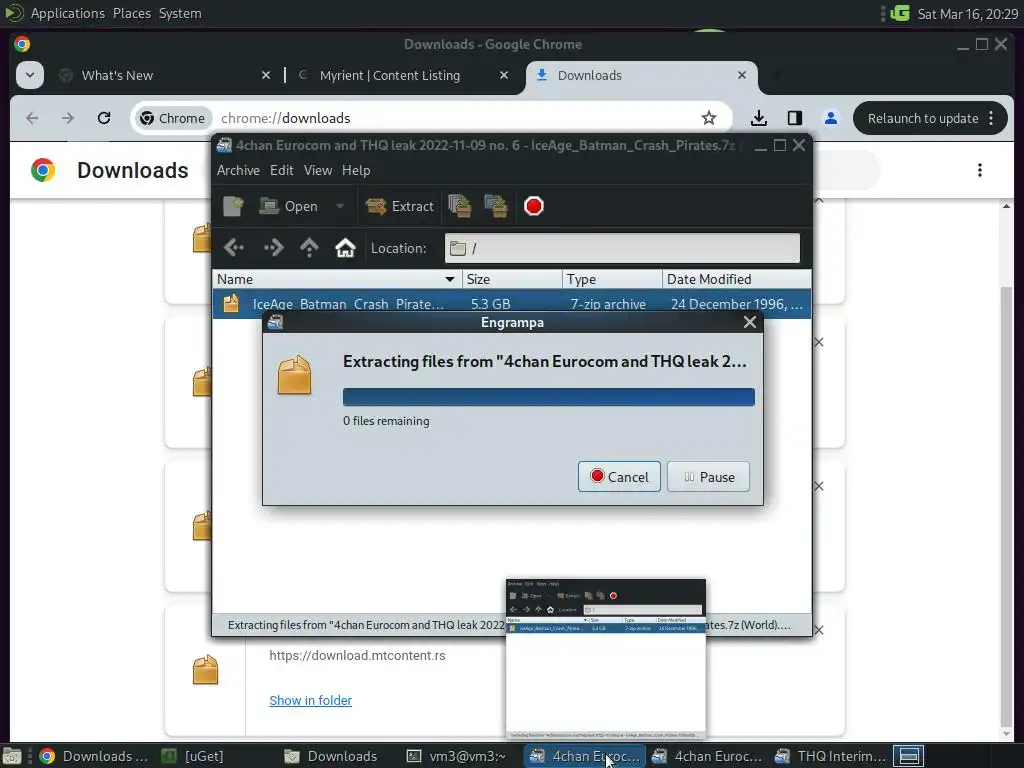Switch to THQ Interim taskbar window
The image size is (1024, 768).
point(831,756)
